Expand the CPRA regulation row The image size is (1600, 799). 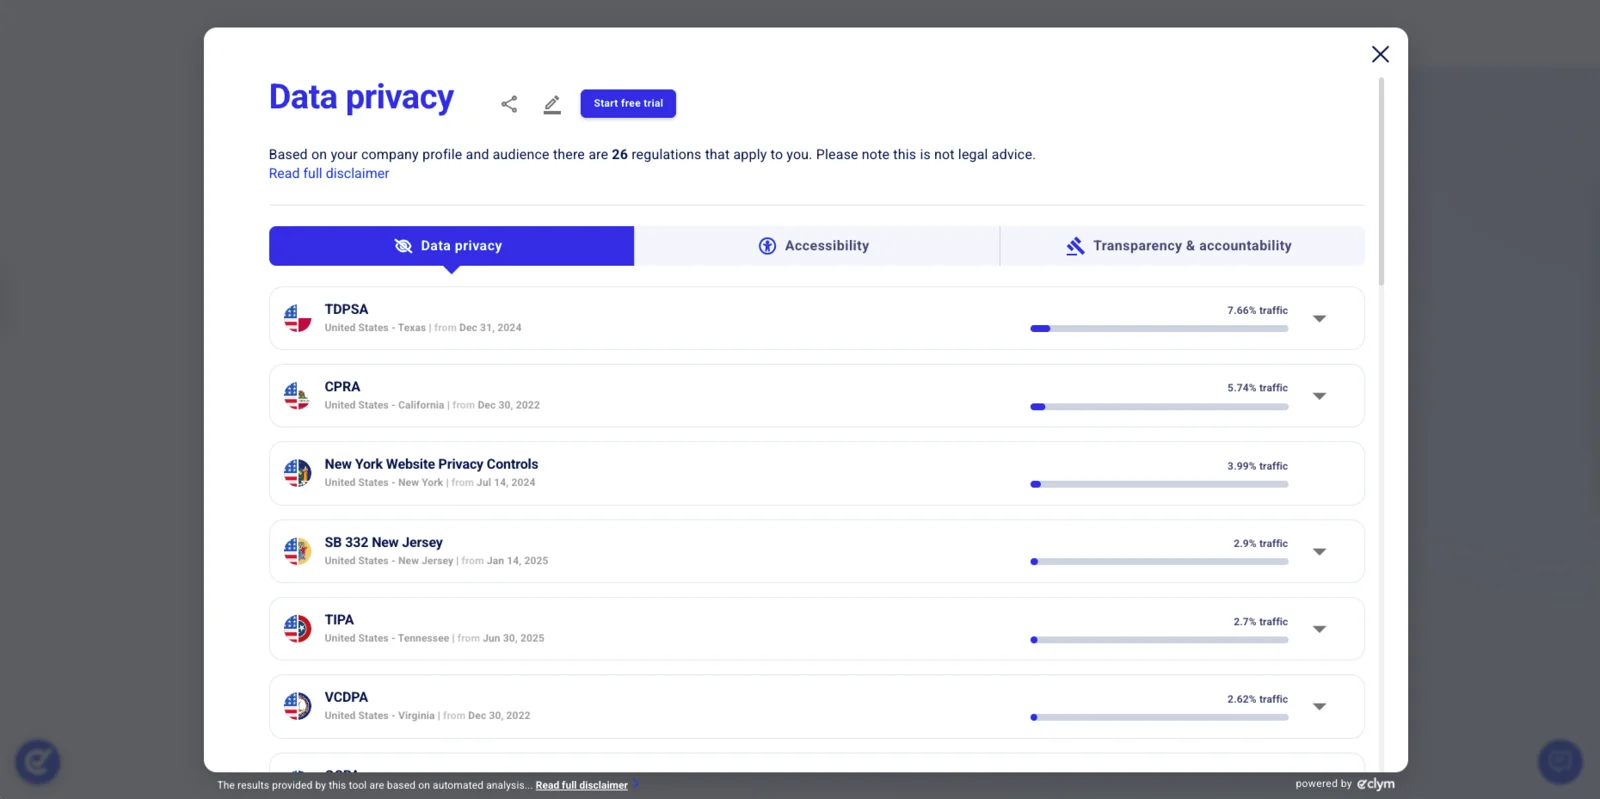(1319, 396)
